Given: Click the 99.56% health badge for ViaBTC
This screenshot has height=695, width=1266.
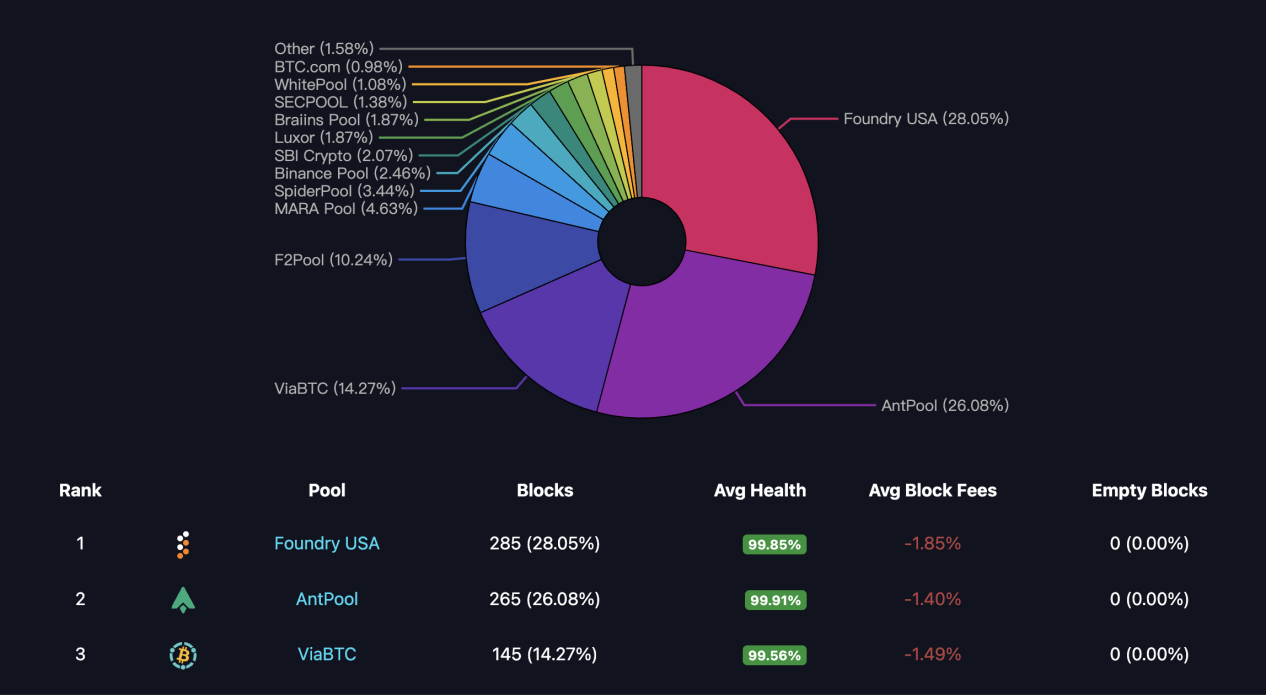Looking at the screenshot, I should coord(773,655).
